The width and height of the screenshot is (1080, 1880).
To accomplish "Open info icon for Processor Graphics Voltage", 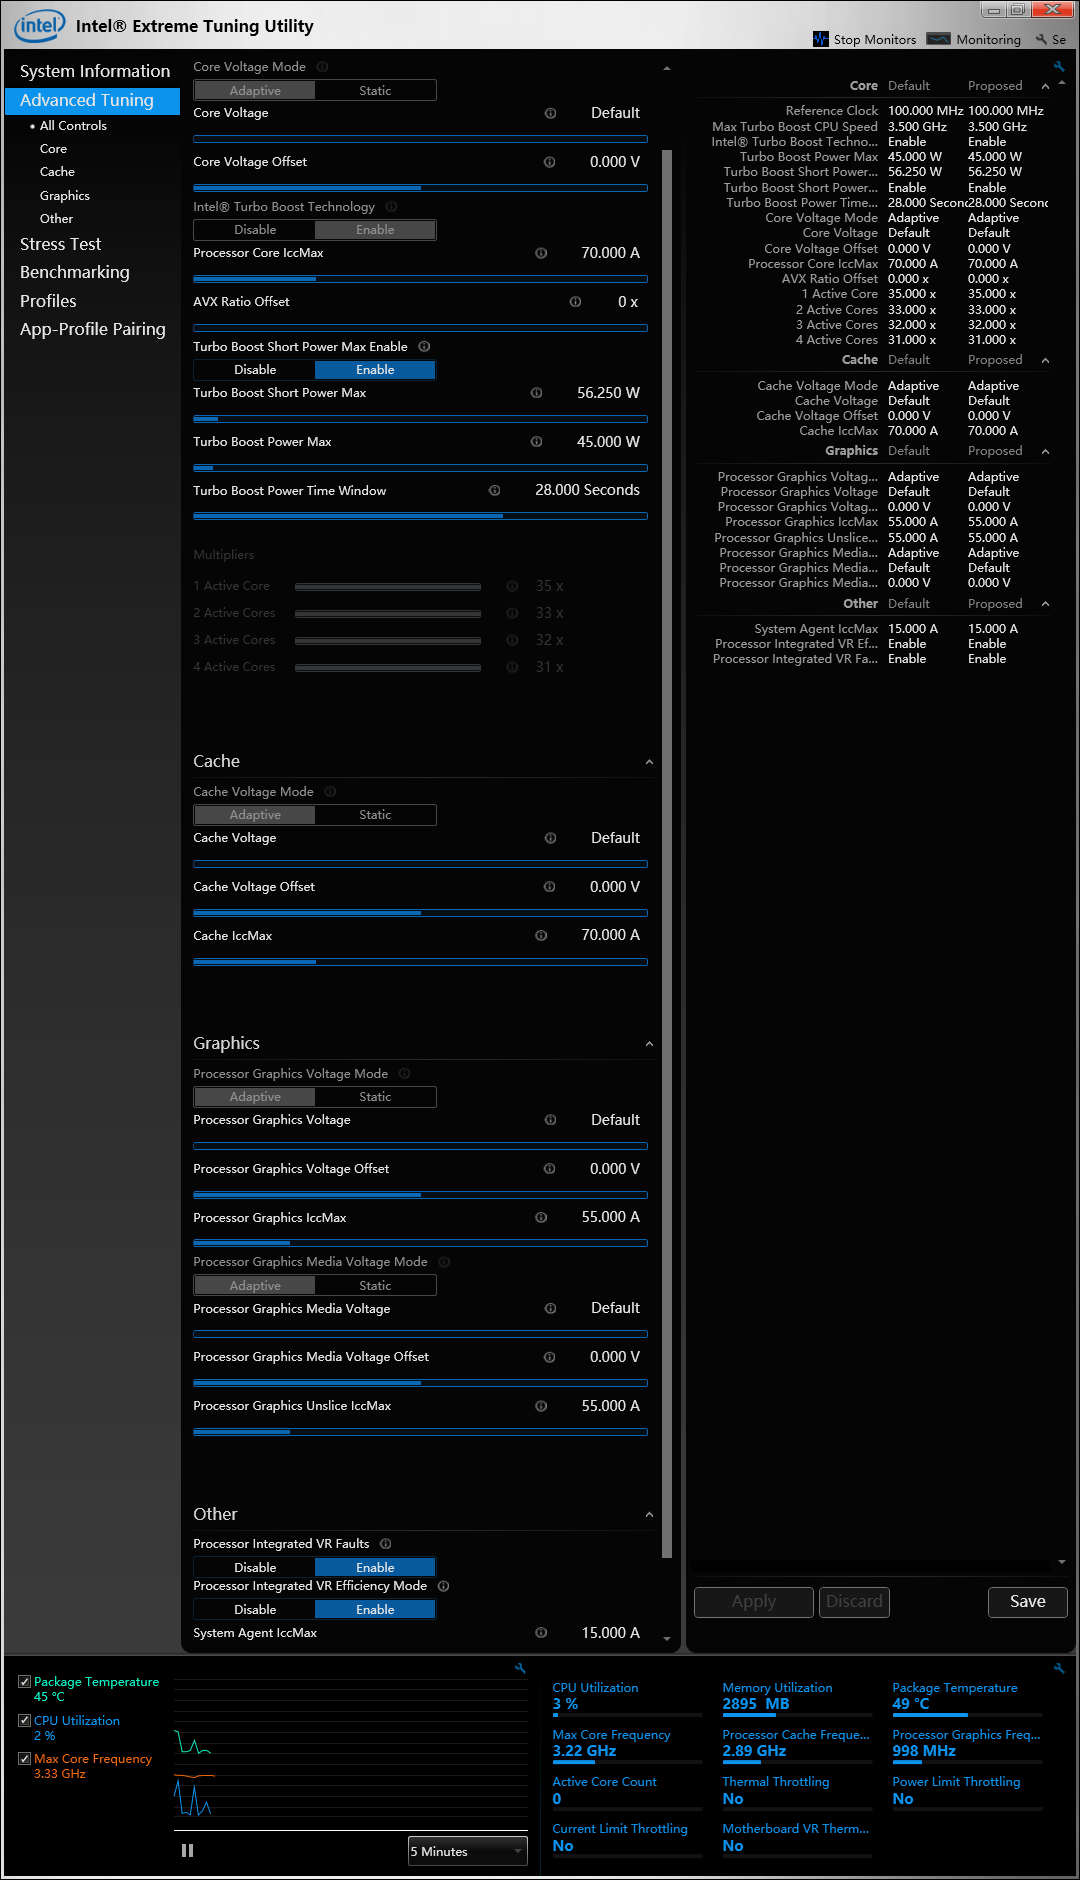I will pyautogui.click(x=550, y=1120).
